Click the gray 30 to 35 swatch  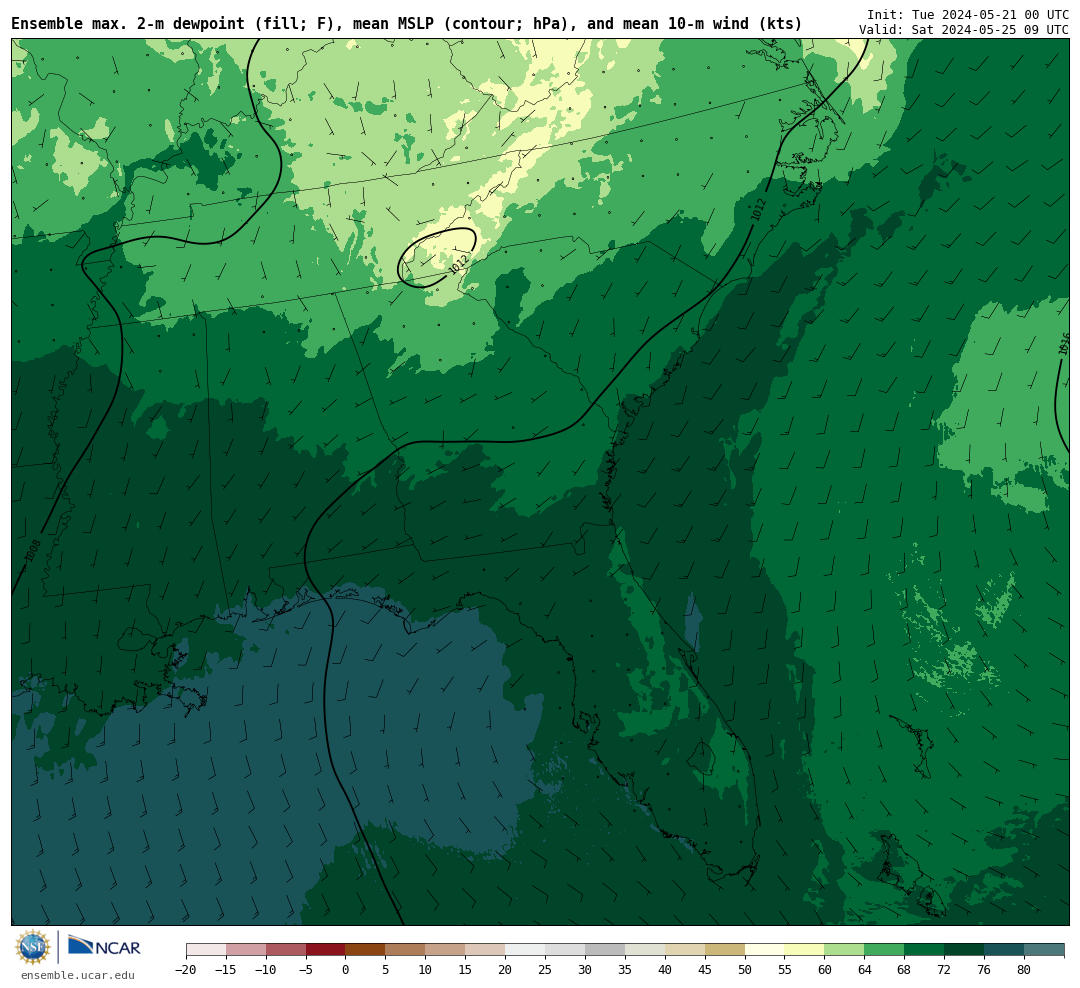click(605, 950)
